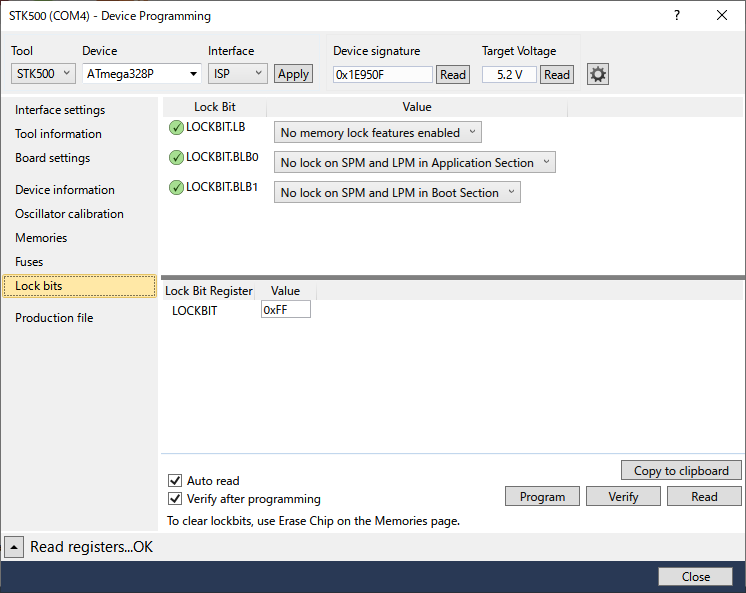746x593 pixels.
Task: Read the target voltage
Action: click(x=557, y=75)
